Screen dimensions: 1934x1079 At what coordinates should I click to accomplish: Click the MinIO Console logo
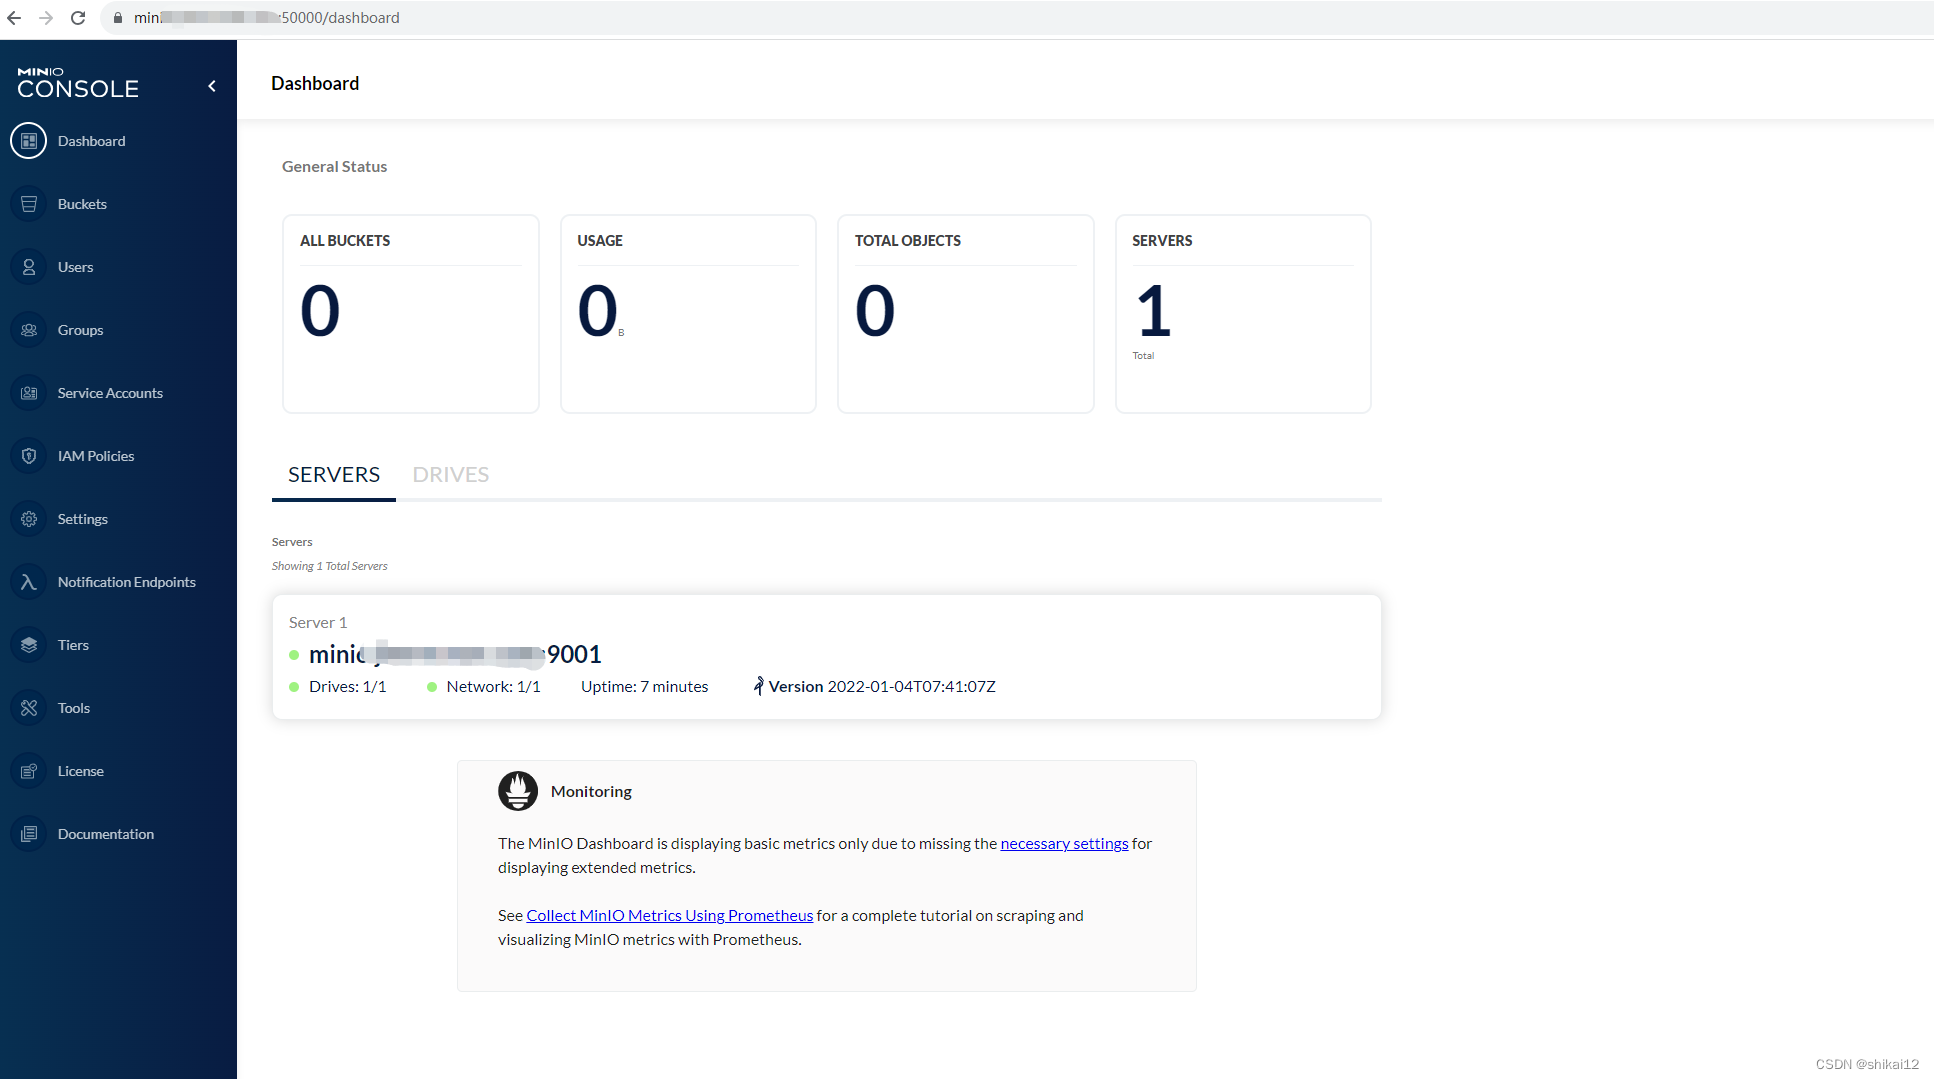(77, 81)
